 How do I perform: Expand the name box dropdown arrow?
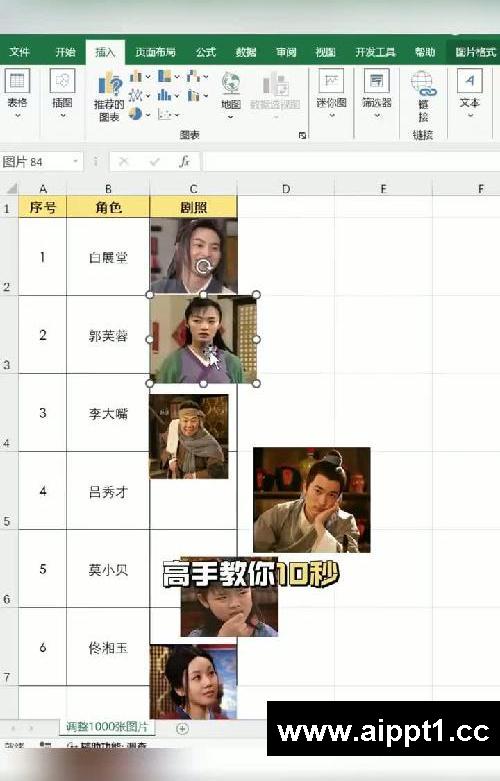point(75,161)
